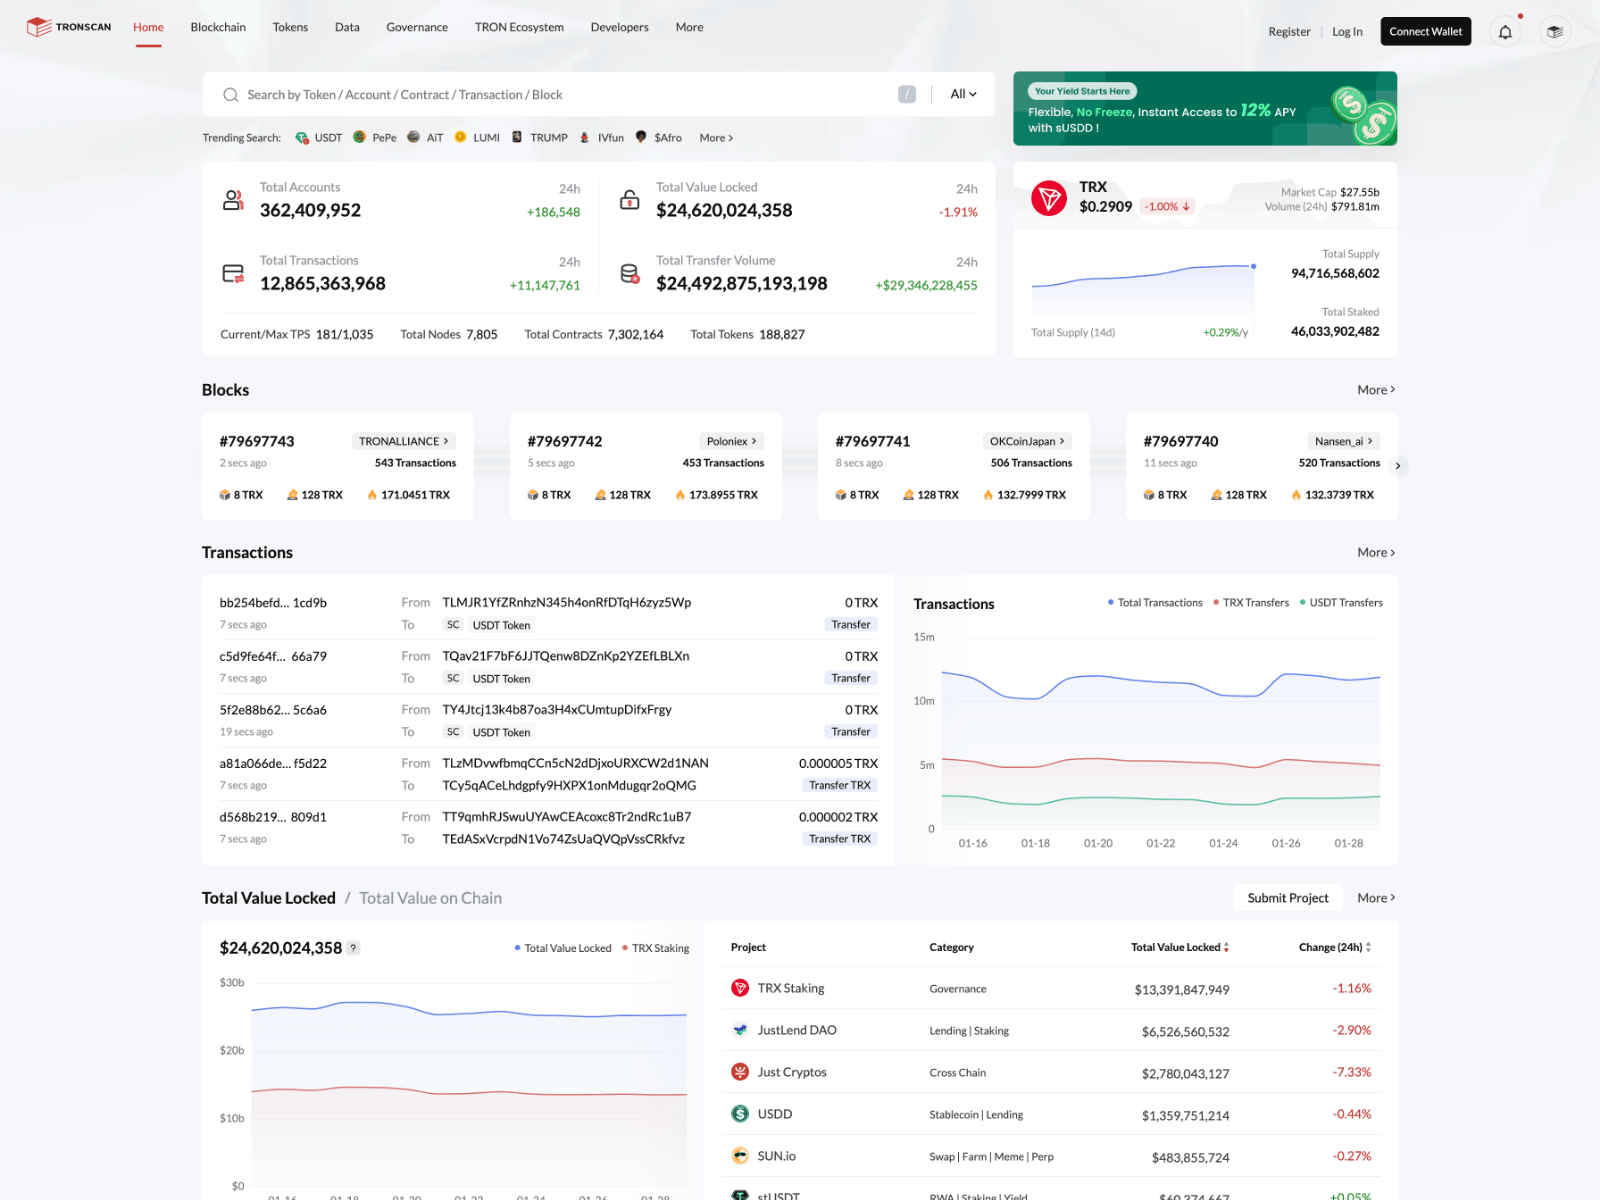This screenshot has width=1600, height=1200.
Task: Click the sUSDD 12% APY banner
Action: (1205, 108)
